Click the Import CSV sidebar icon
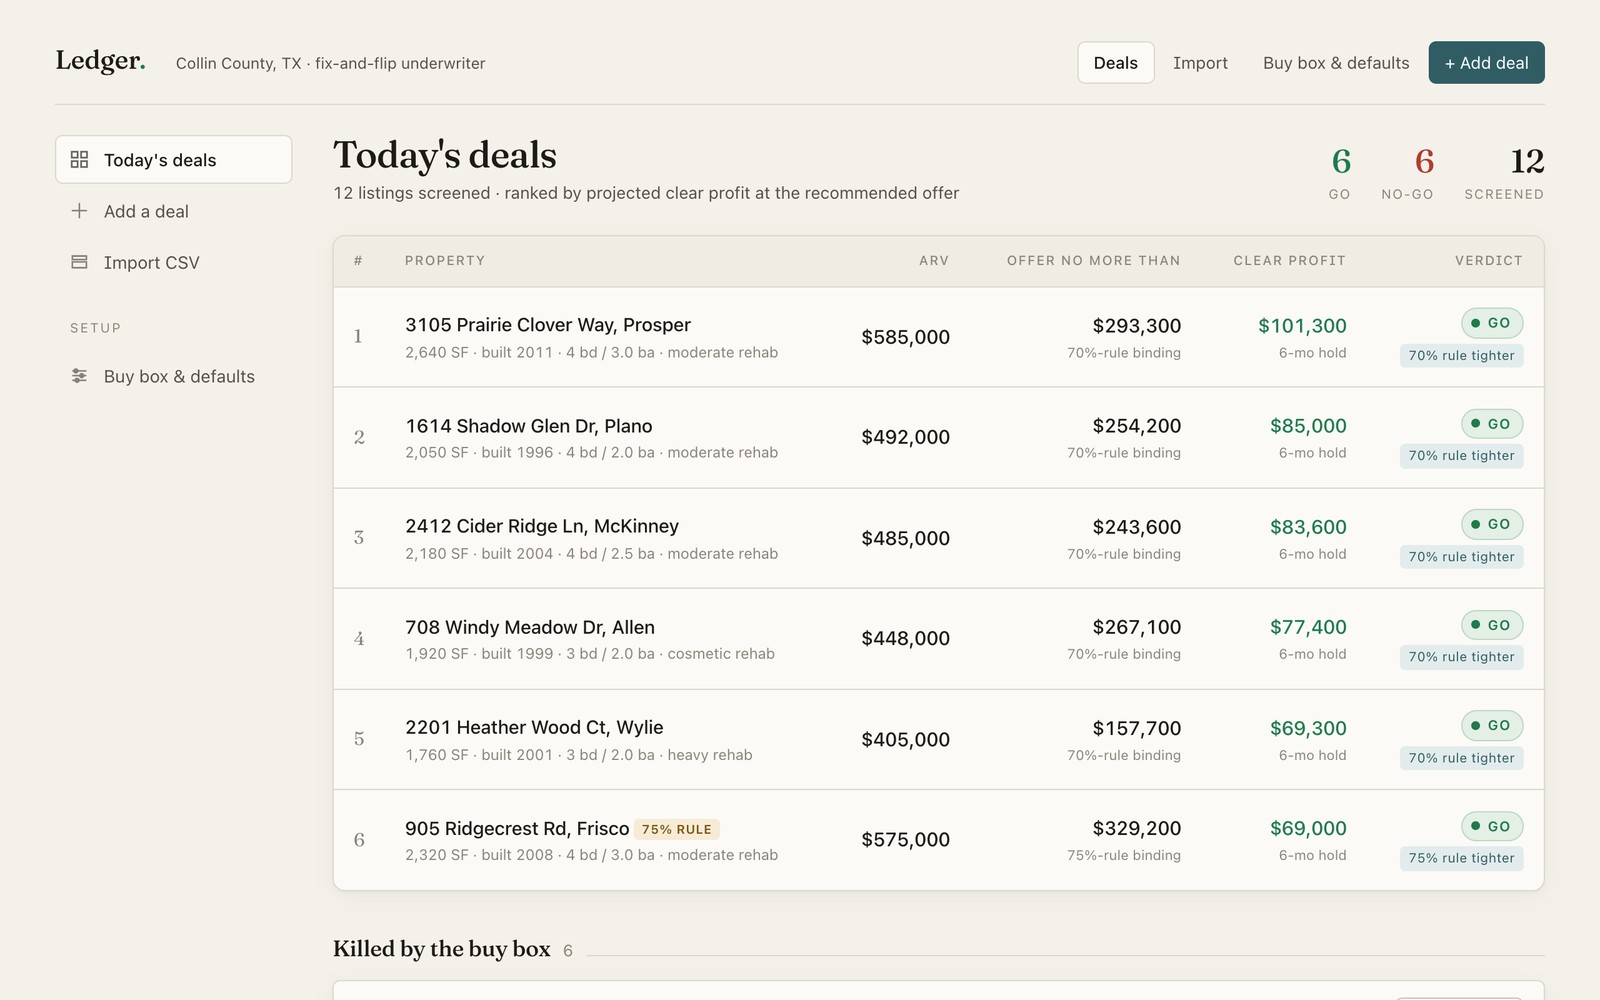 (80, 262)
